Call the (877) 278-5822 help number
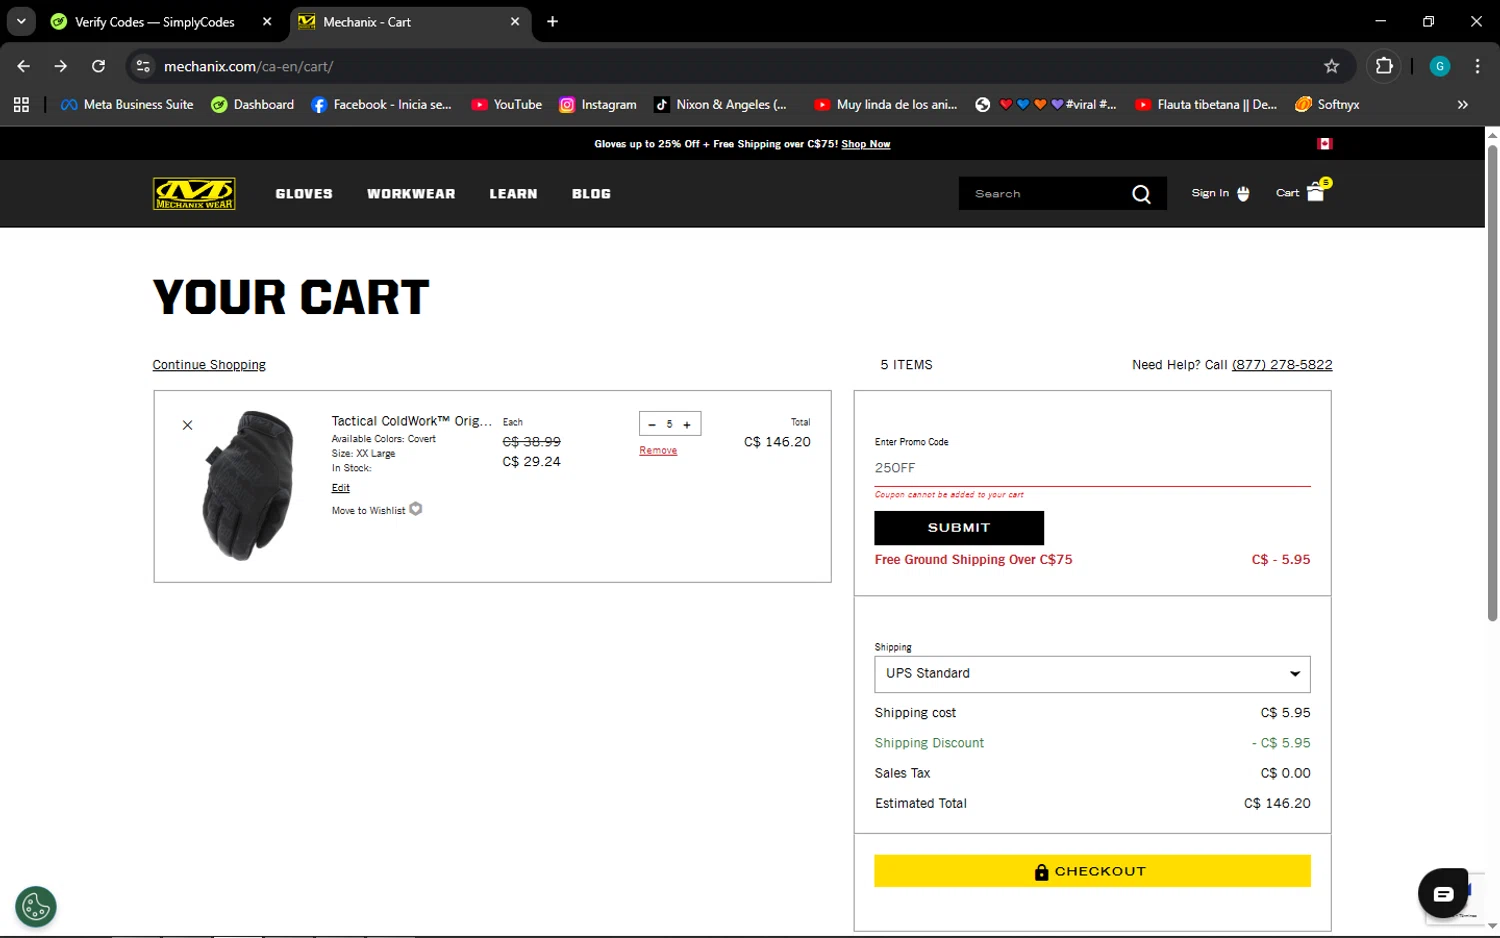 1282,365
